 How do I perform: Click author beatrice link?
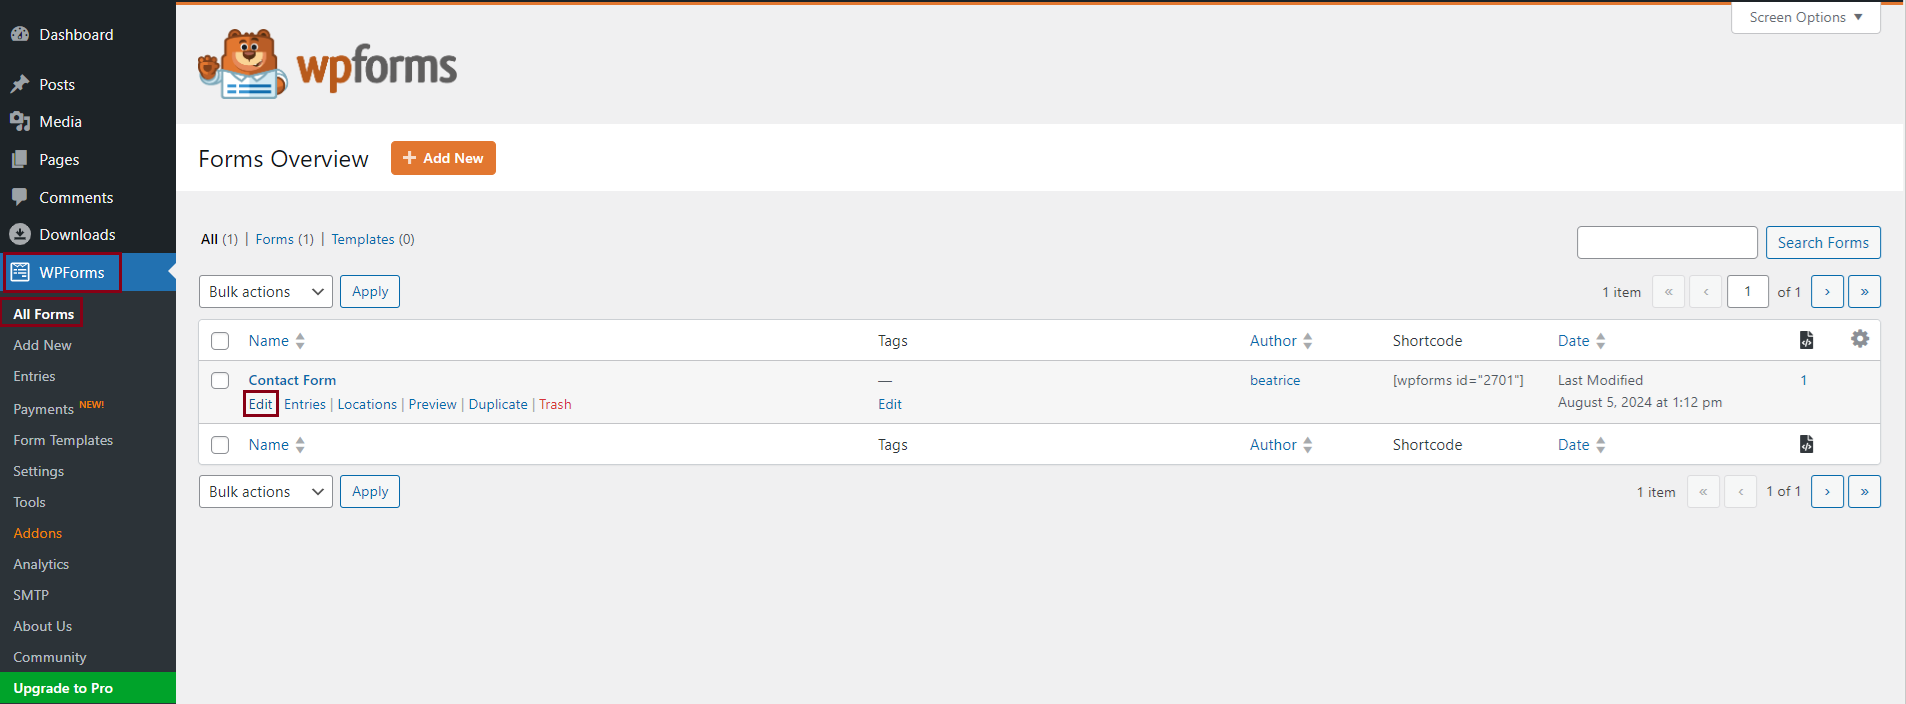tap(1275, 380)
